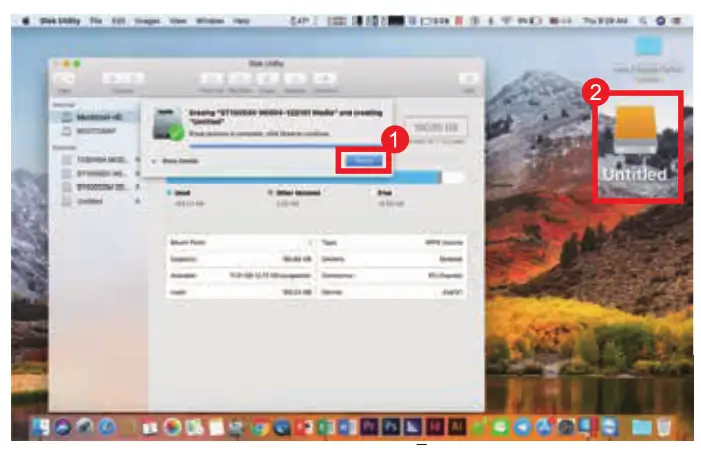Click the Info toolbar icon
Viewport: 701px width, 454px height.
(x=469, y=80)
